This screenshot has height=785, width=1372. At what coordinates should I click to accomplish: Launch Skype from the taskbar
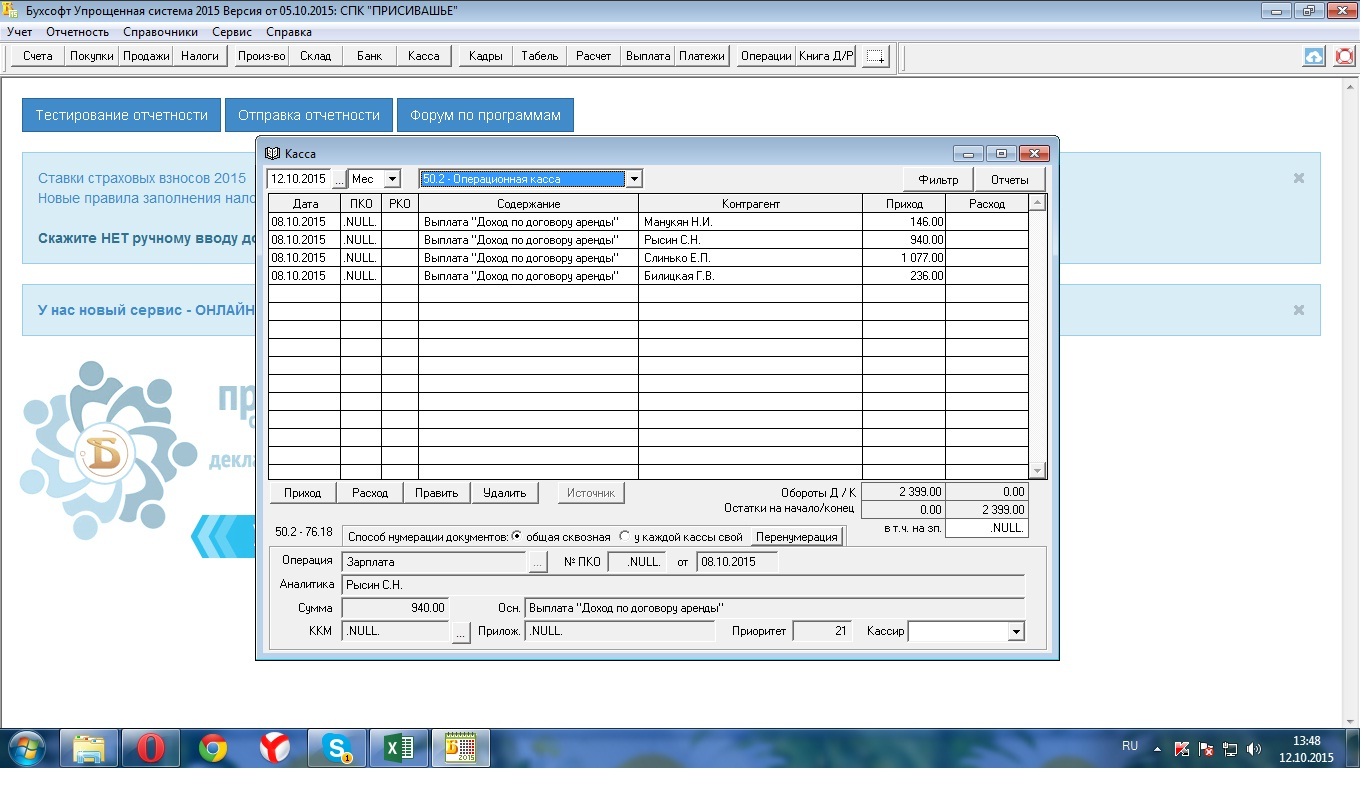coord(336,747)
